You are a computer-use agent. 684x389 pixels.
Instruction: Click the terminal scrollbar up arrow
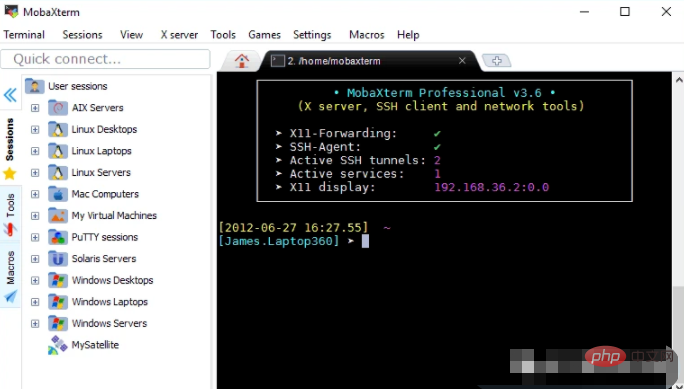(x=679, y=80)
